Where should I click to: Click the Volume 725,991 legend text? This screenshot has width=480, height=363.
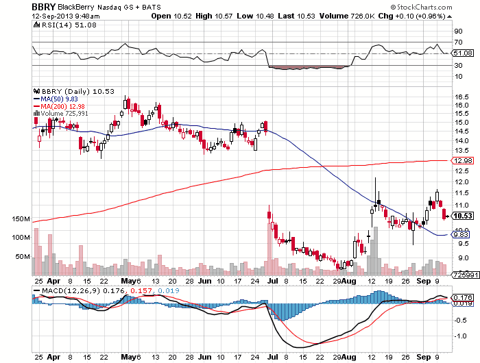[64, 114]
